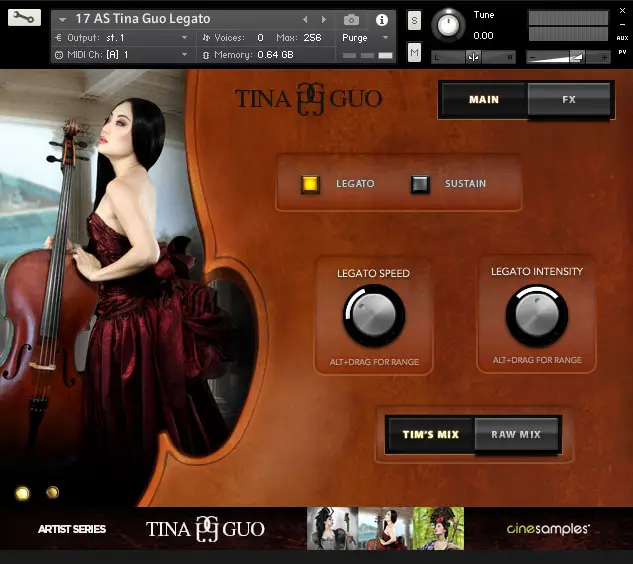Screen dimensions: 633x564
Task: Minimize the instrument view with dash
Action: 623,25
